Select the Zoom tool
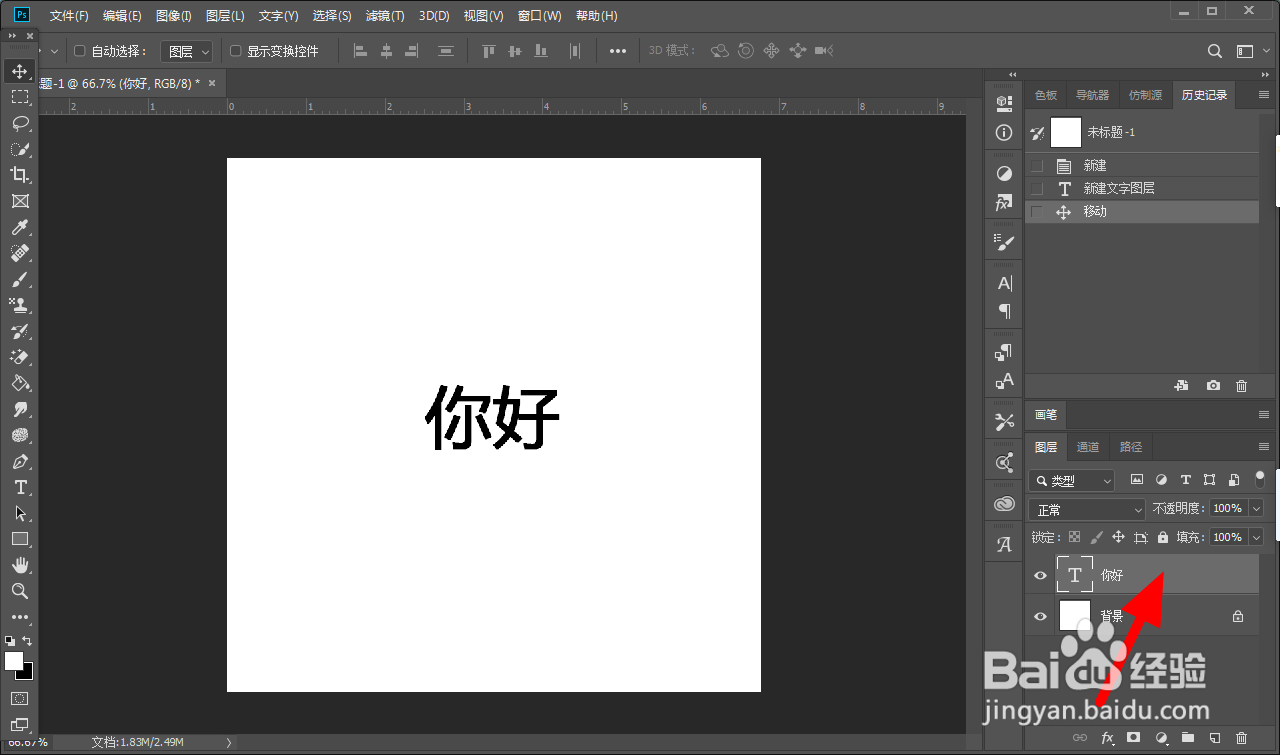The width and height of the screenshot is (1280, 755). click(19, 592)
